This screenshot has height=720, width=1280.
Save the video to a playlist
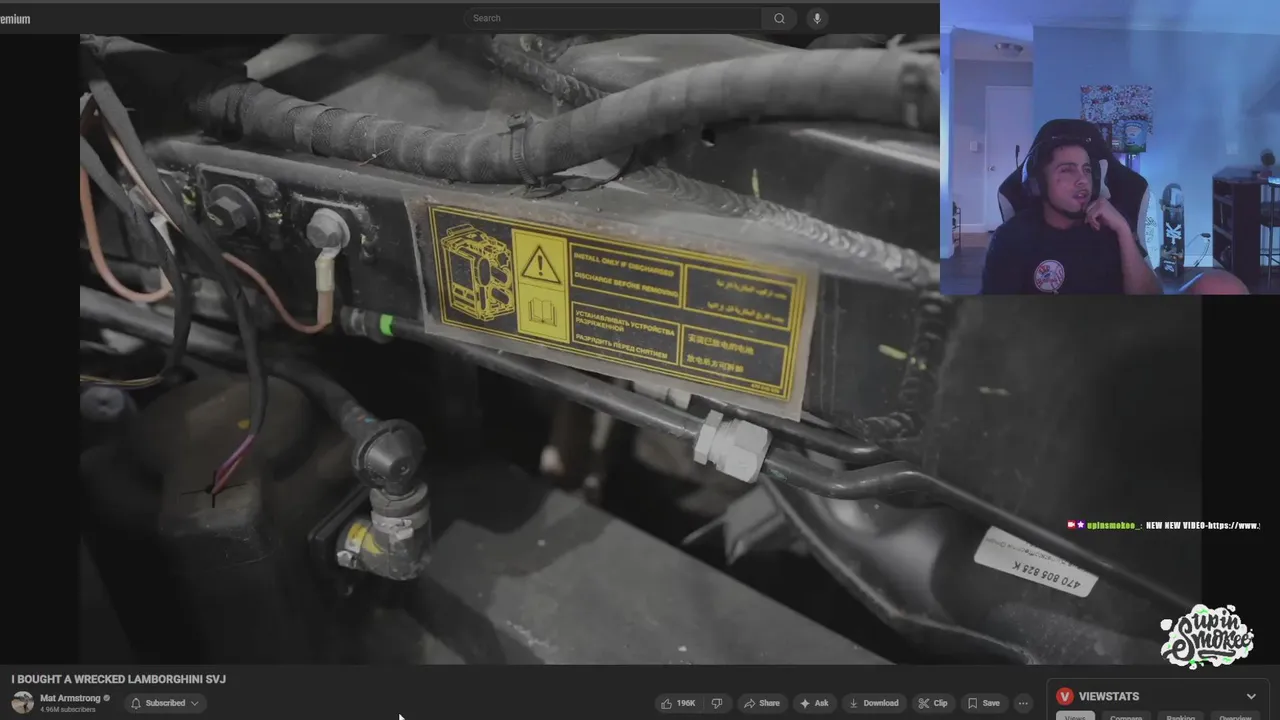(984, 703)
